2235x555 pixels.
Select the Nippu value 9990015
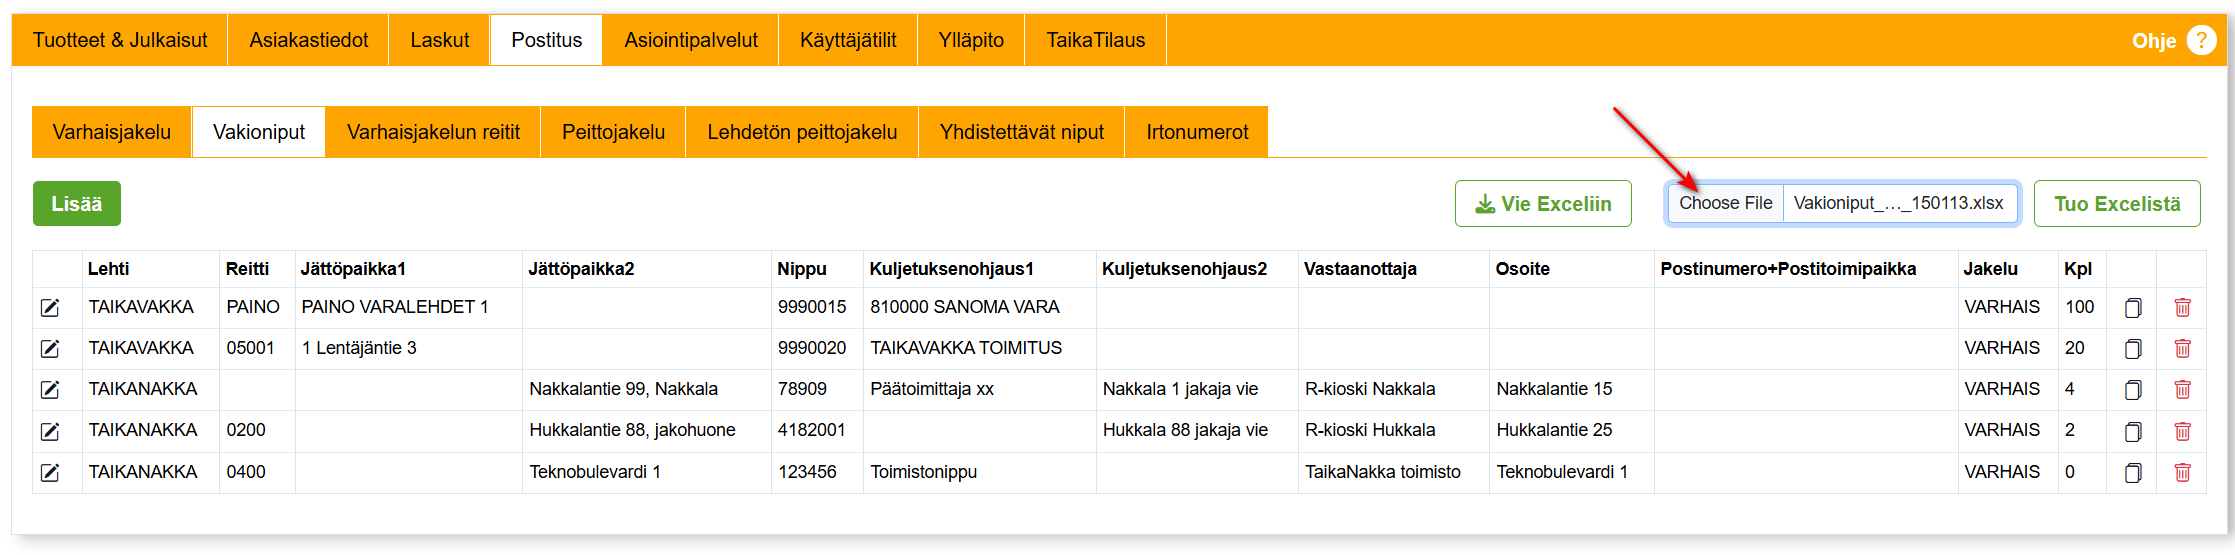coord(812,307)
